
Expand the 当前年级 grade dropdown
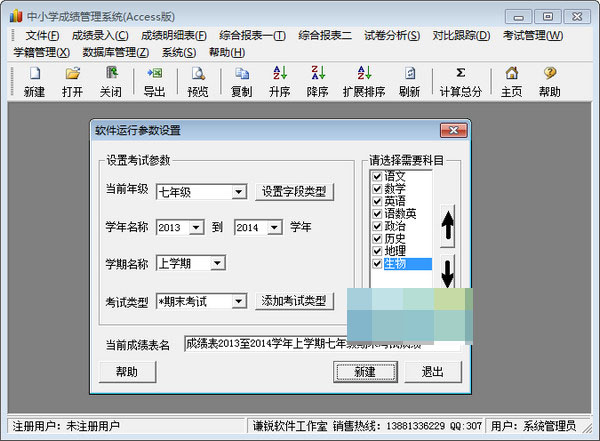click(238, 192)
